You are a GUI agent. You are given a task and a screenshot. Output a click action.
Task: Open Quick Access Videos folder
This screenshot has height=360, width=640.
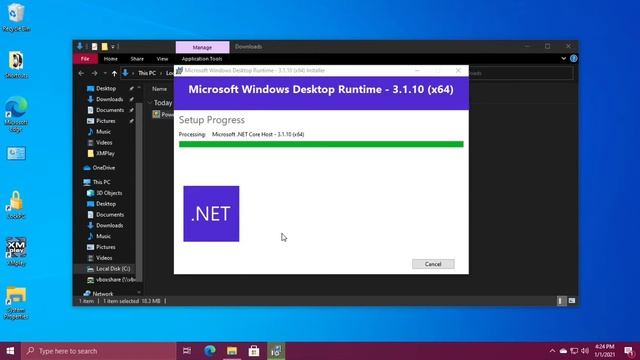104,142
